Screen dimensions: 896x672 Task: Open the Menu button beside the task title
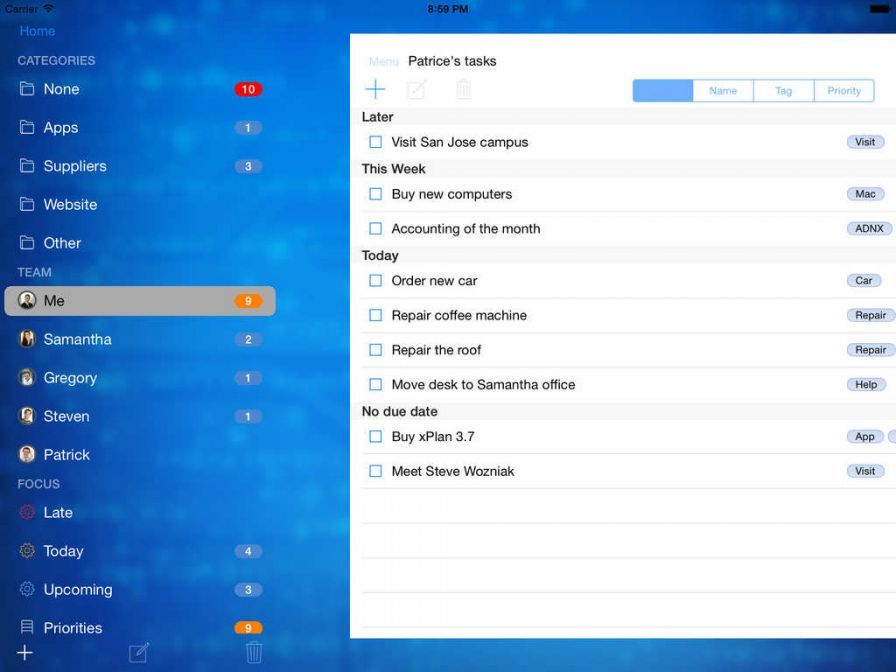[383, 62]
